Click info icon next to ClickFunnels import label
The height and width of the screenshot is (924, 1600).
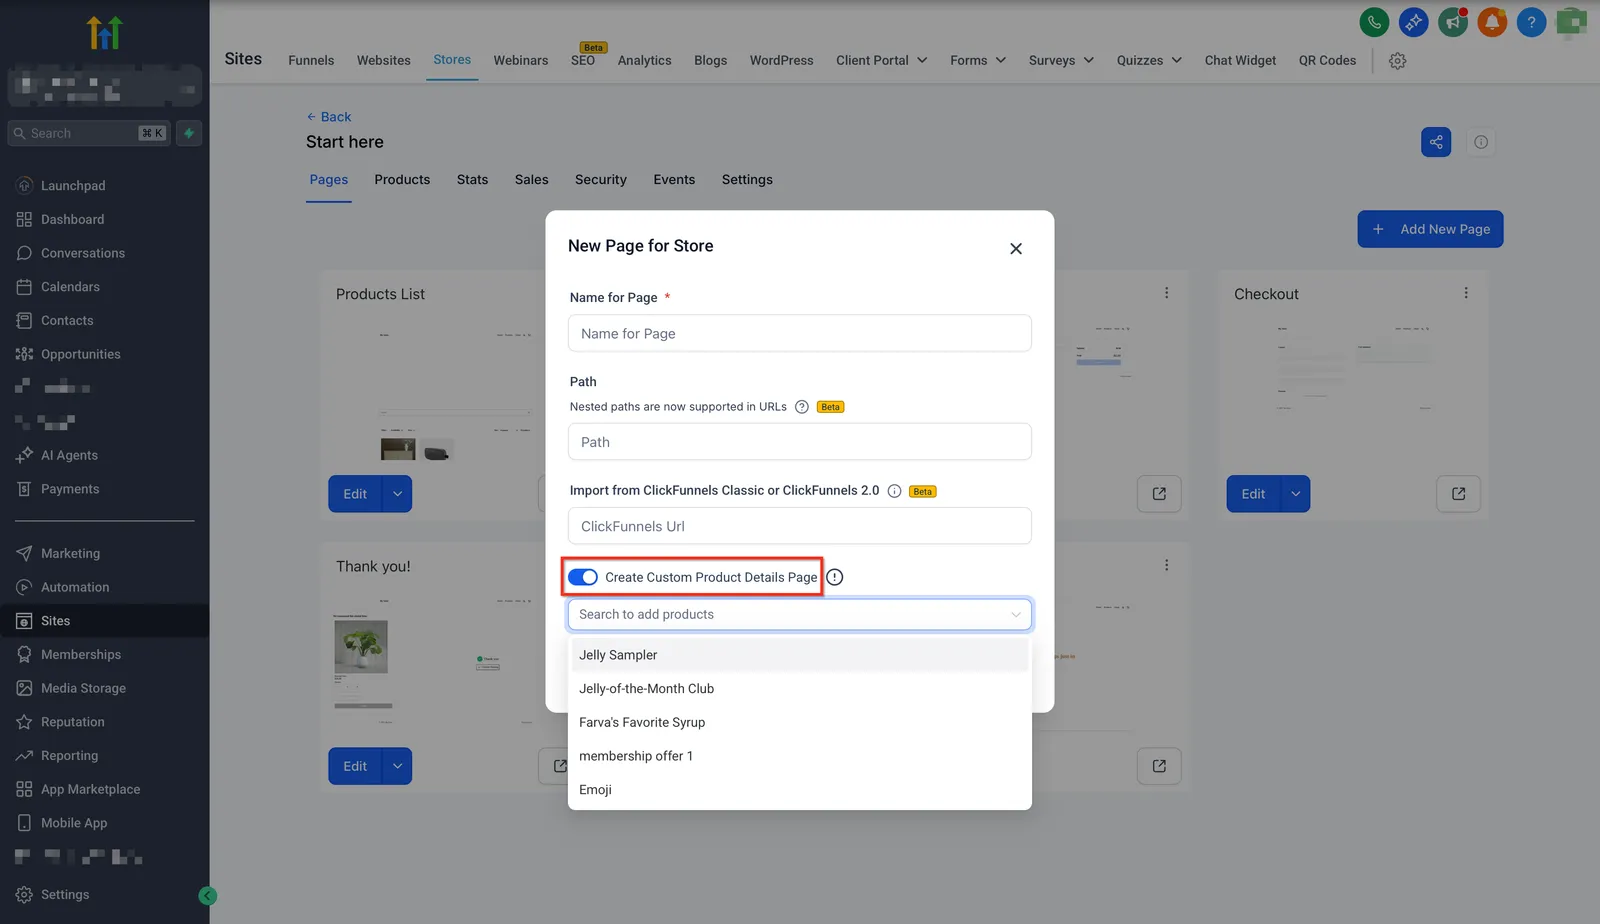click(895, 491)
